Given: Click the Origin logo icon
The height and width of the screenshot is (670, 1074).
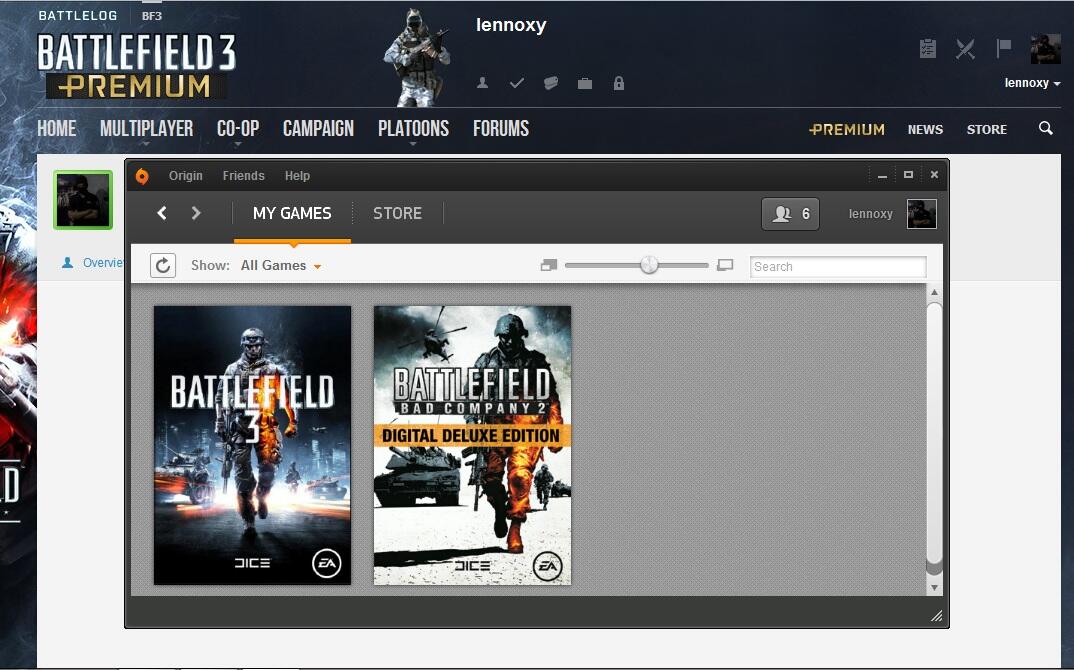Looking at the screenshot, I should coord(142,176).
